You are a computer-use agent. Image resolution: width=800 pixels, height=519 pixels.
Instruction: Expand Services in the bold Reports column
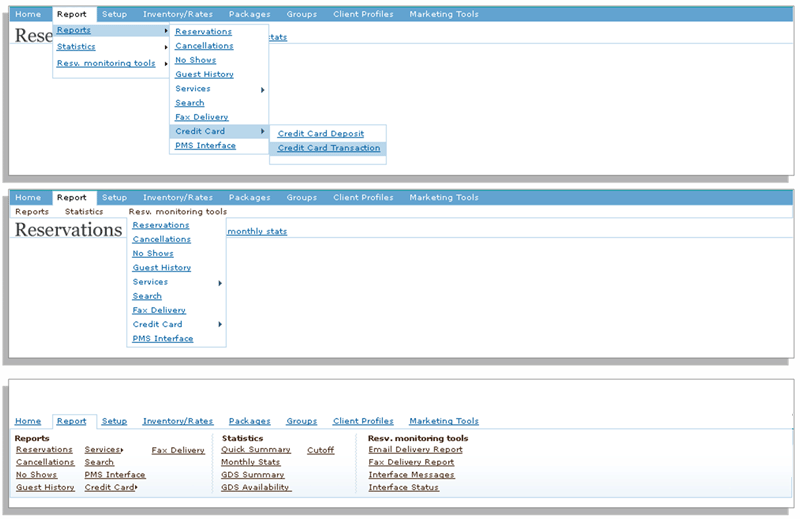coord(104,450)
